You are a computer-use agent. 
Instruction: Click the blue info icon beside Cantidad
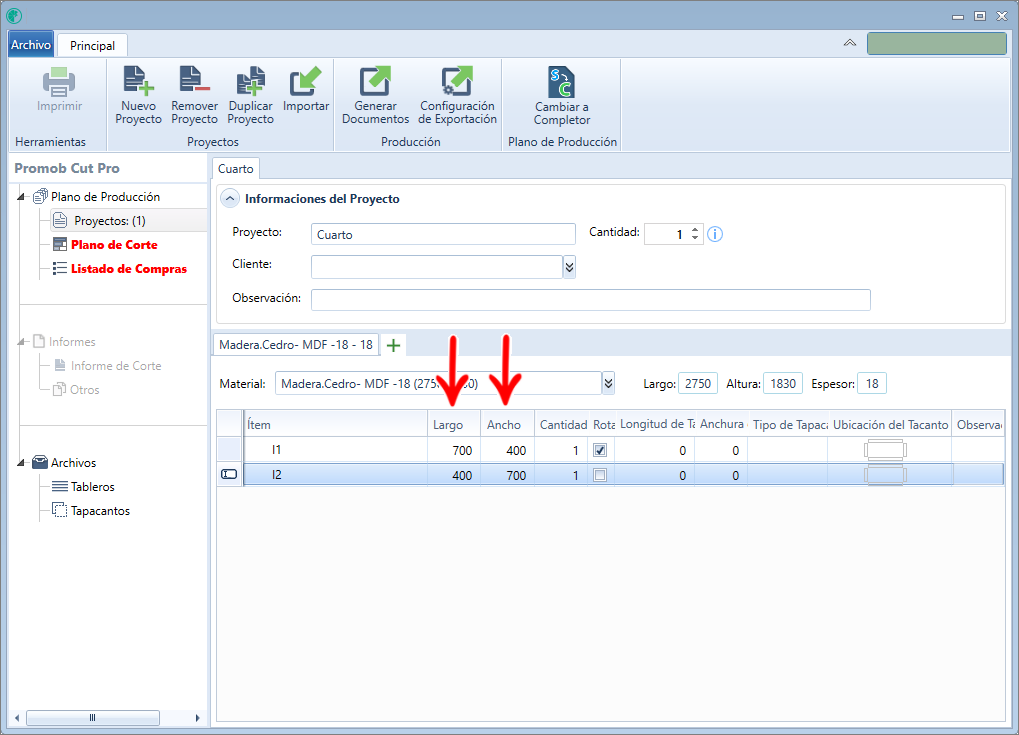point(715,234)
